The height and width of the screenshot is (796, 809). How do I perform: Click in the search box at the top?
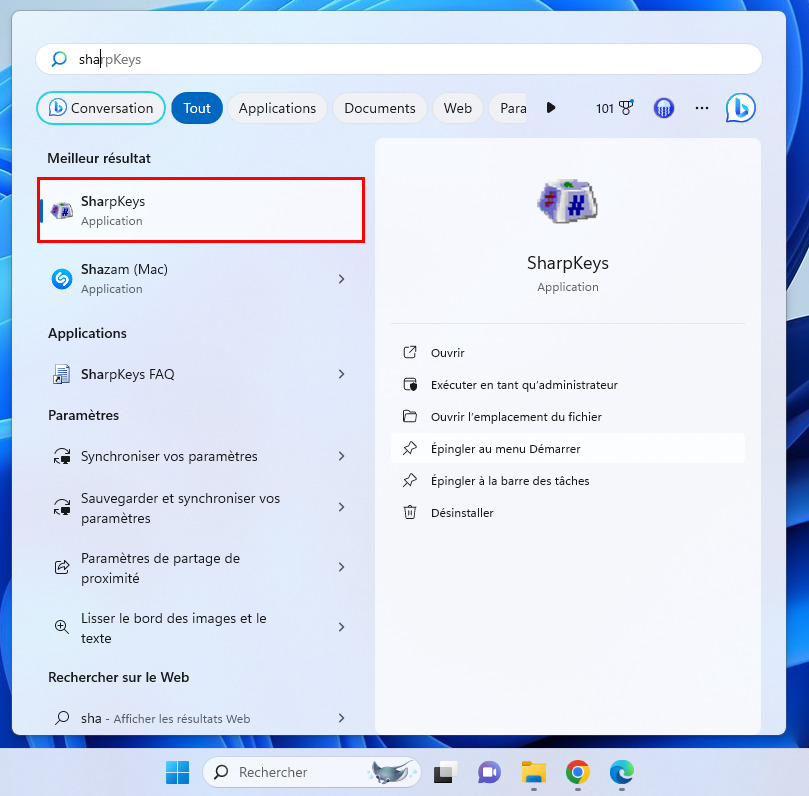[x=399, y=59]
